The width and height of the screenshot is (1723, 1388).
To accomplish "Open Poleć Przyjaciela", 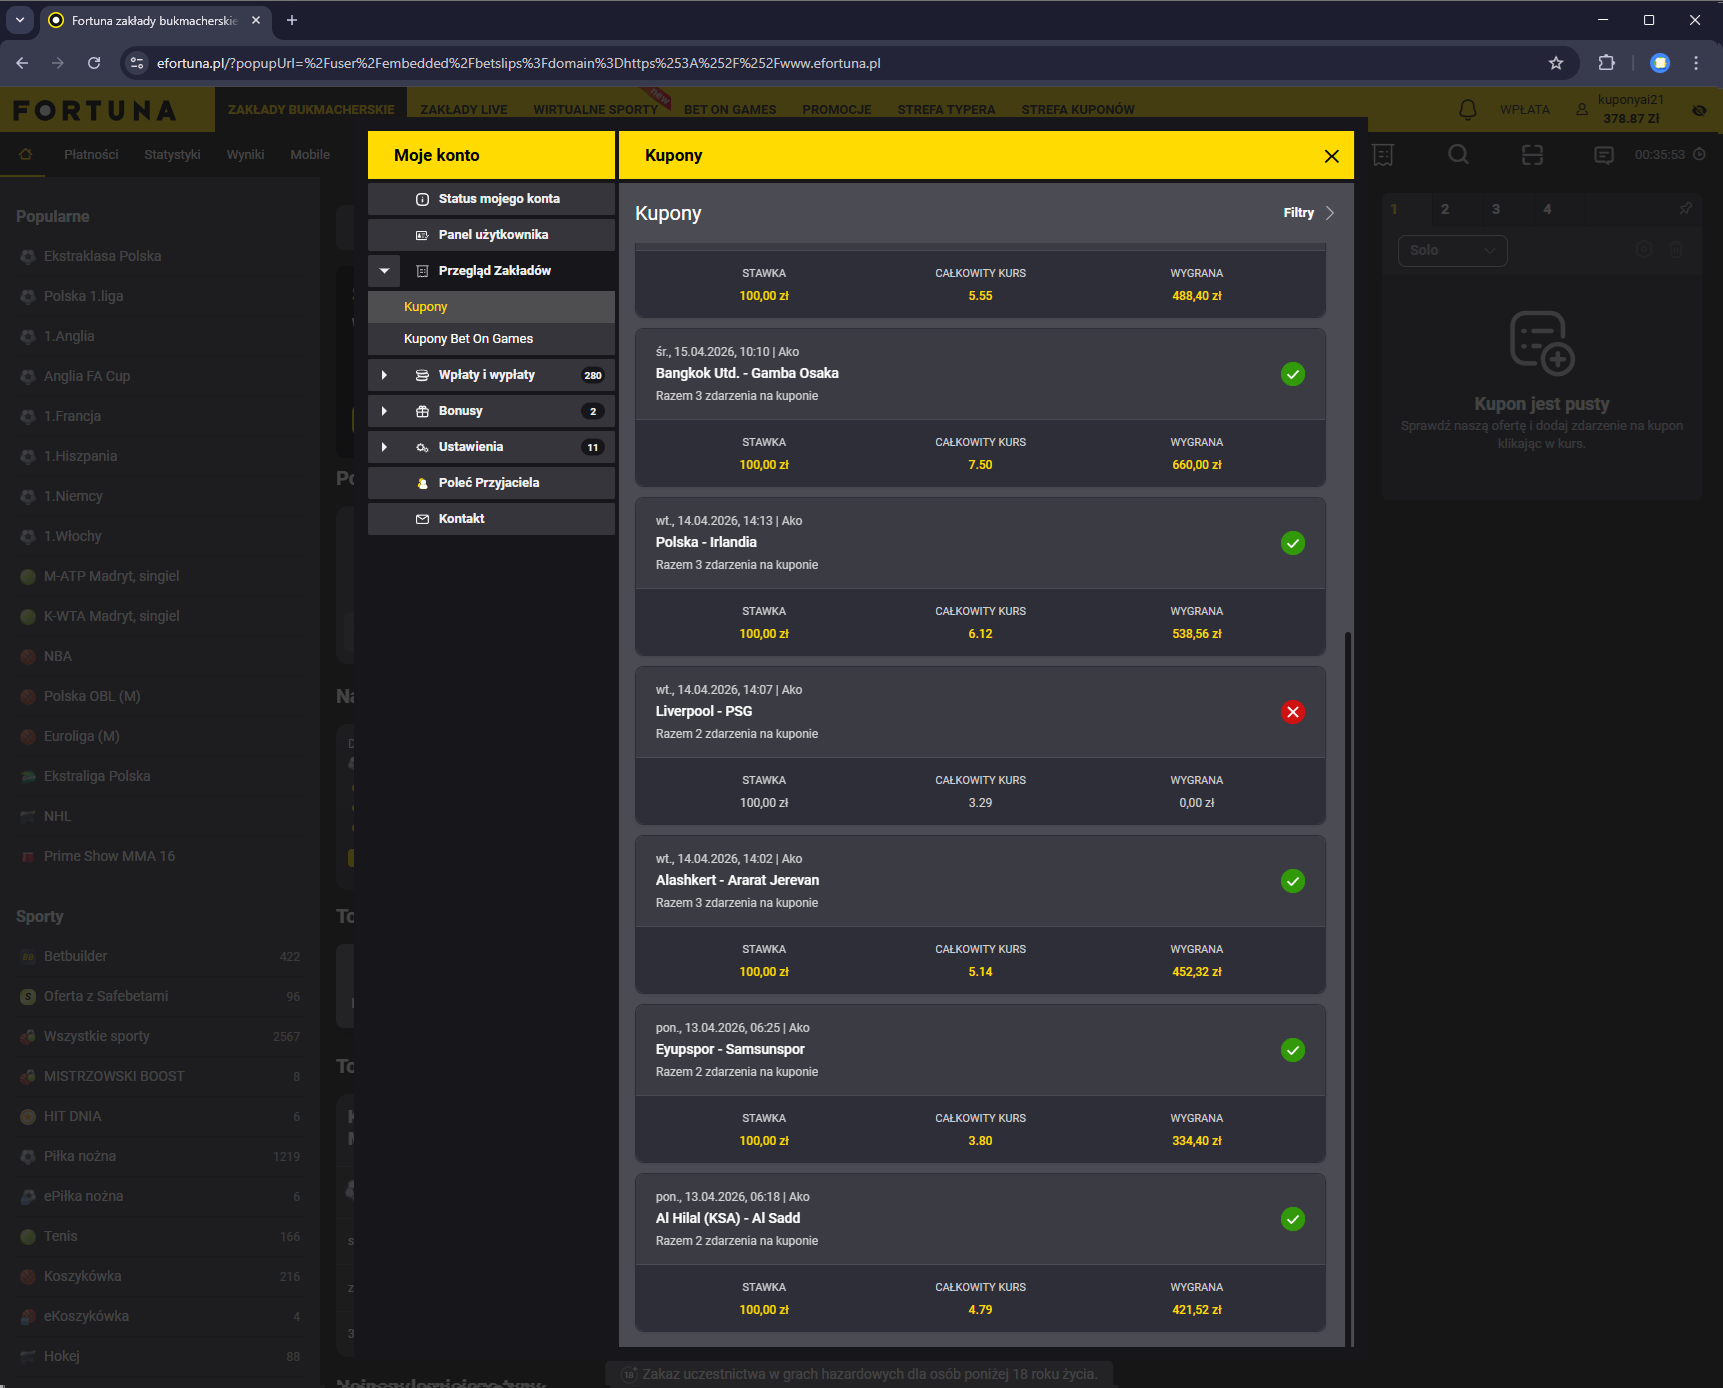I will click(x=491, y=483).
